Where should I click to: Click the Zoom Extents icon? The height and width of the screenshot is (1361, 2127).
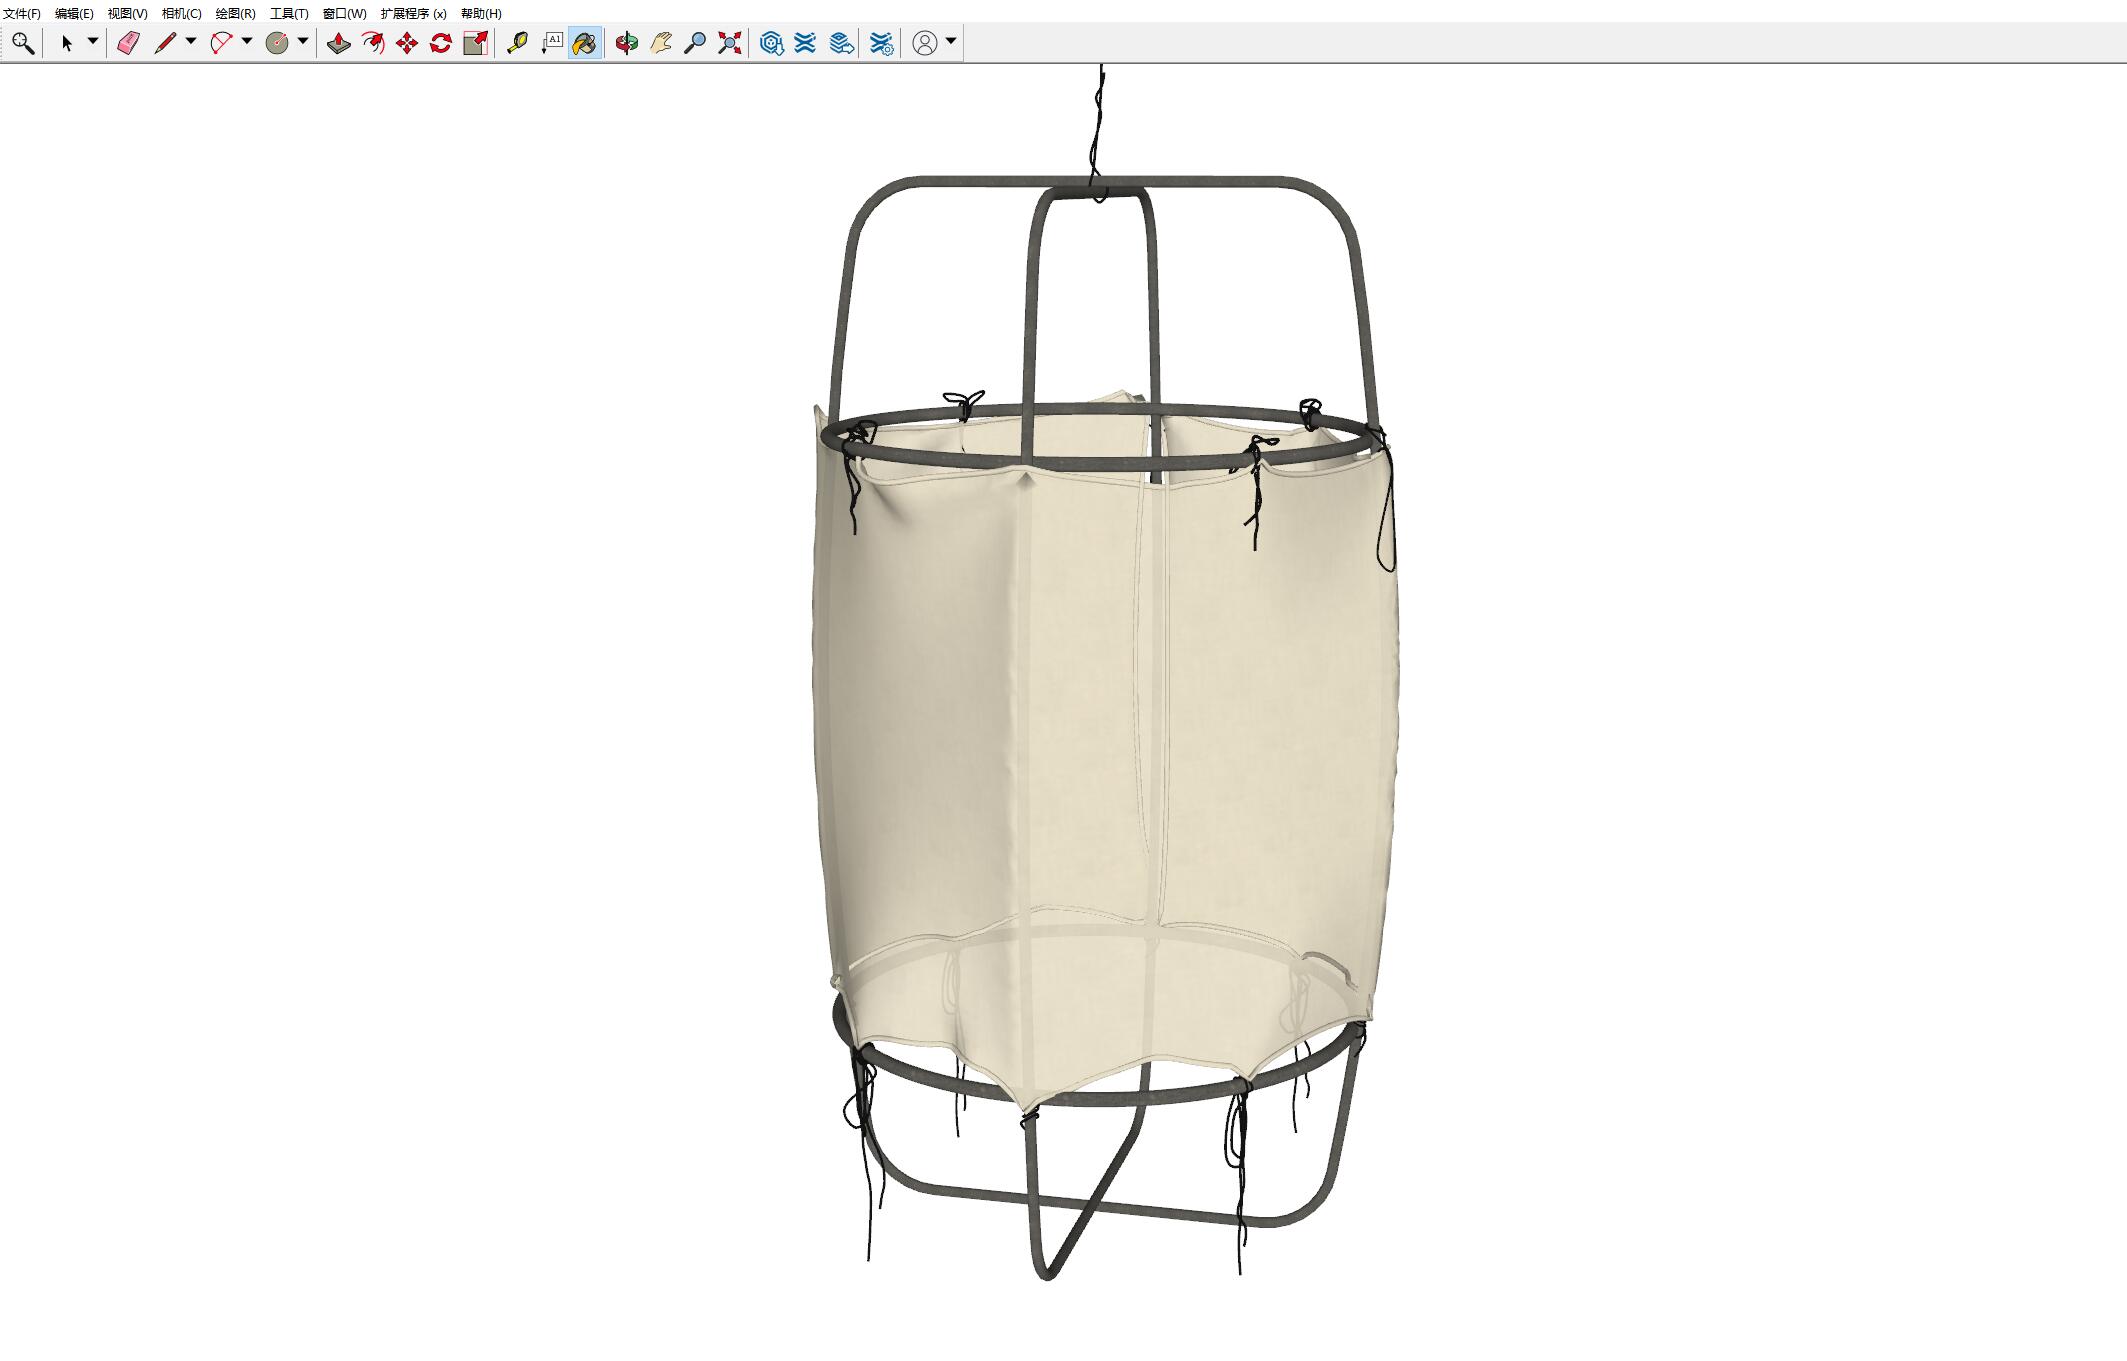[730, 43]
